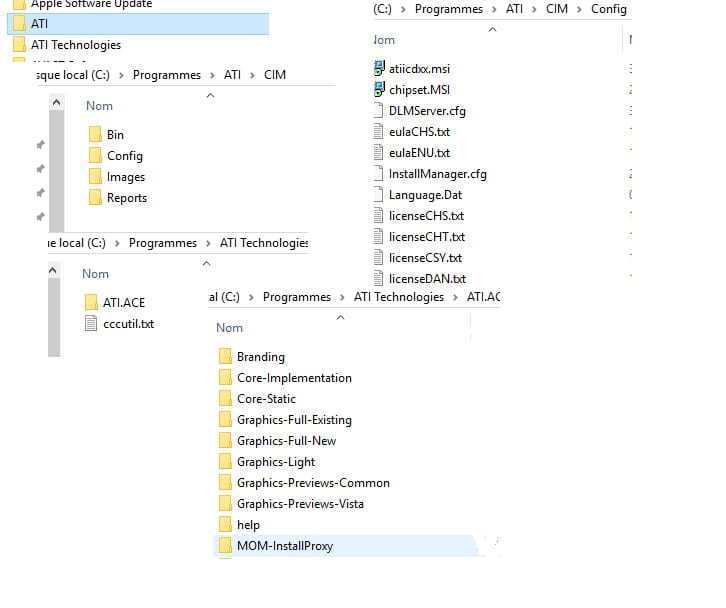Click sort arrow above Nom in CIM window
The width and height of the screenshot is (726, 608).
pyautogui.click(x=210, y=95)
